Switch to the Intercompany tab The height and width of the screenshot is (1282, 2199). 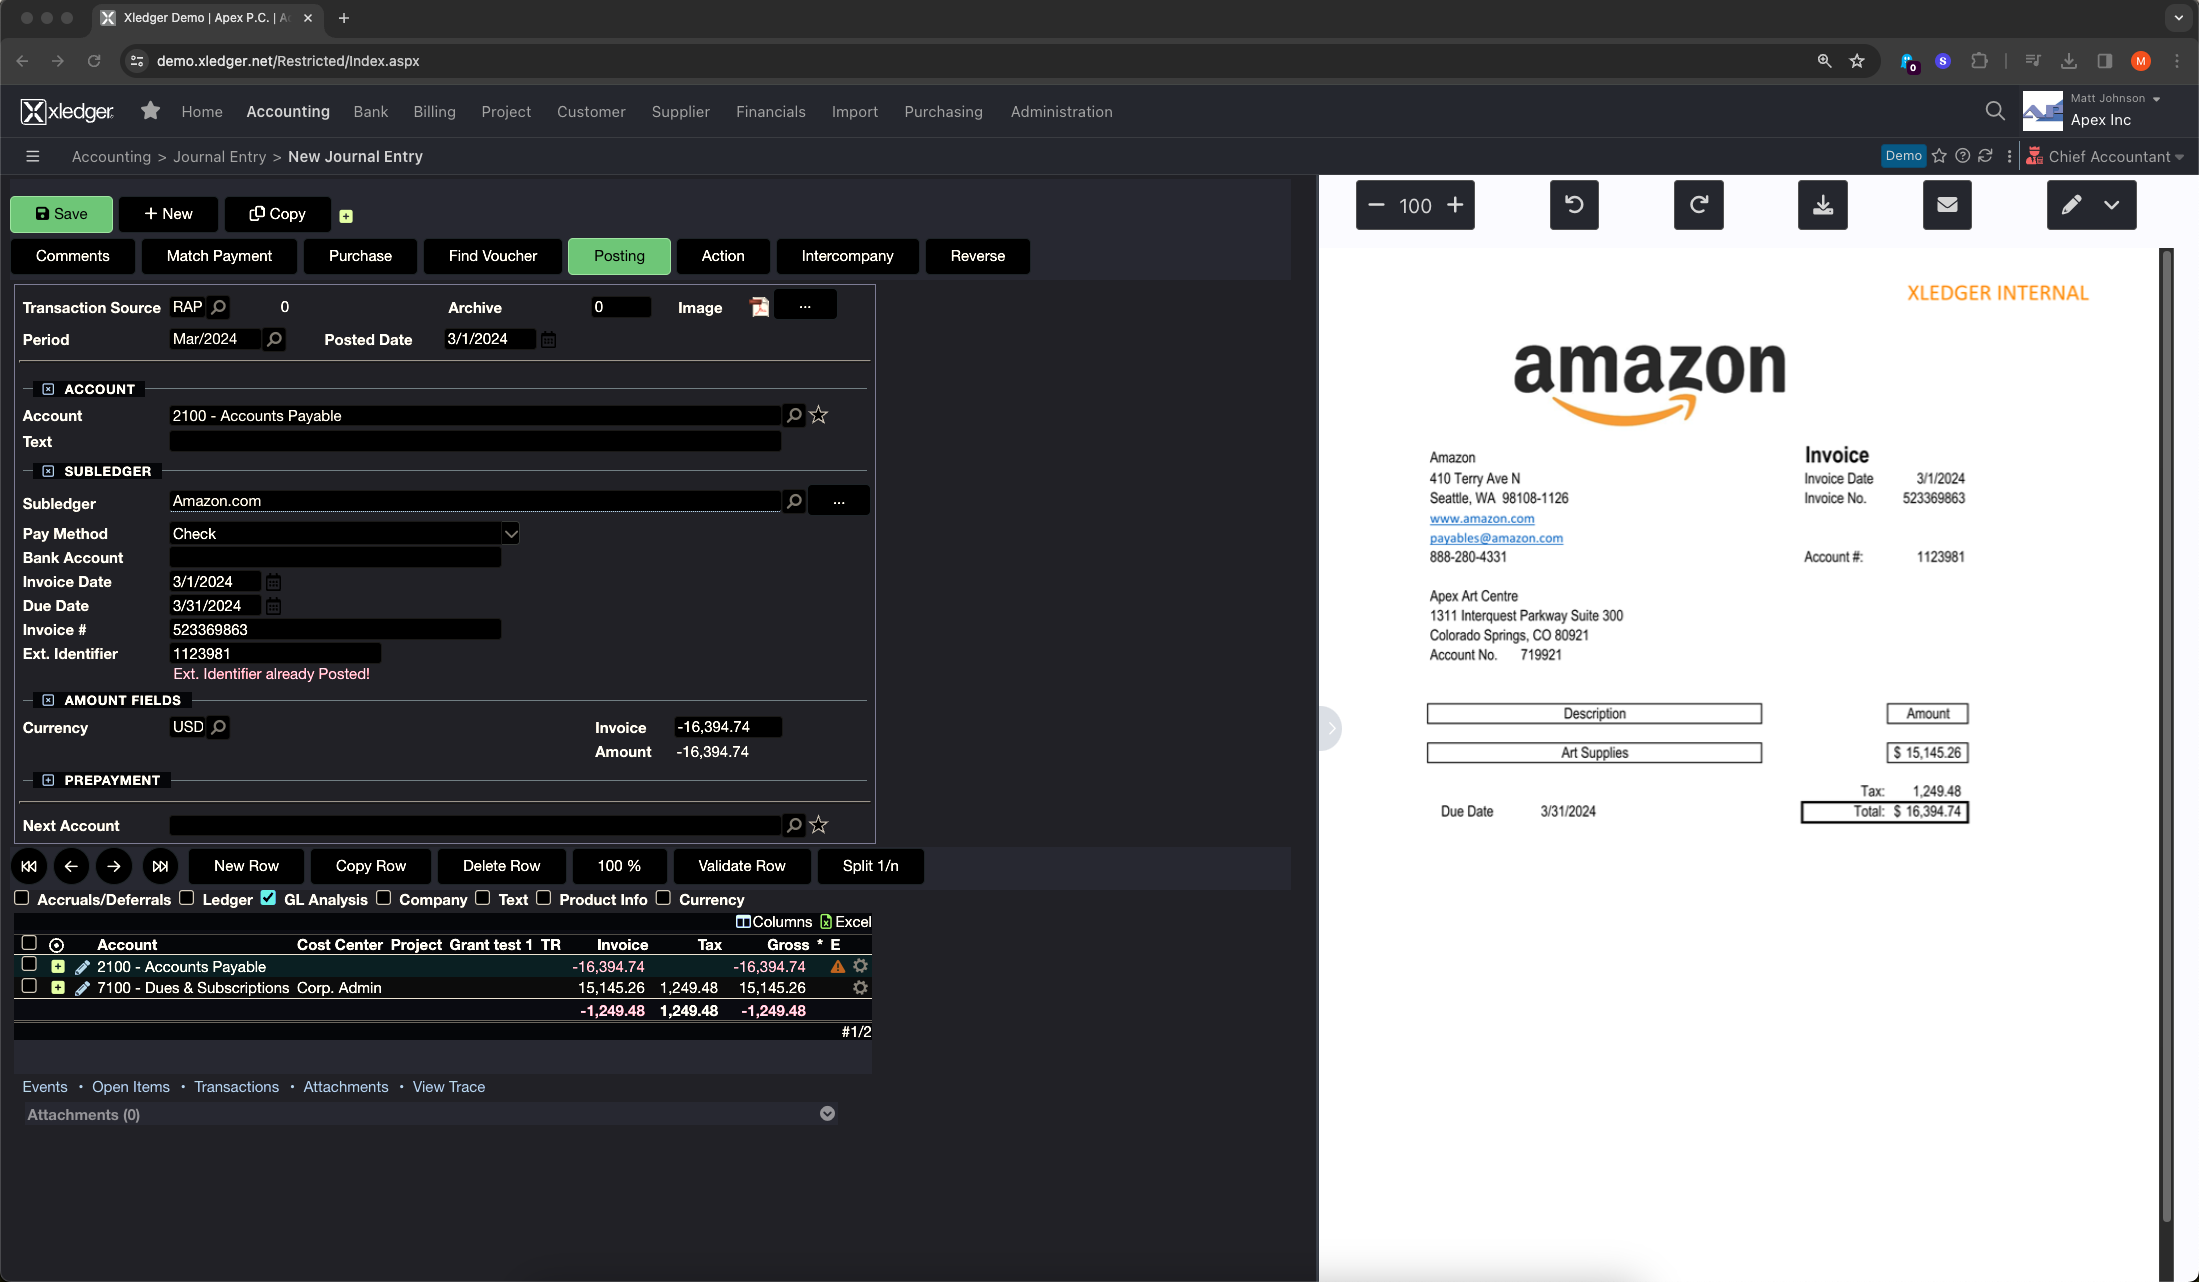[x=847, y=256]
